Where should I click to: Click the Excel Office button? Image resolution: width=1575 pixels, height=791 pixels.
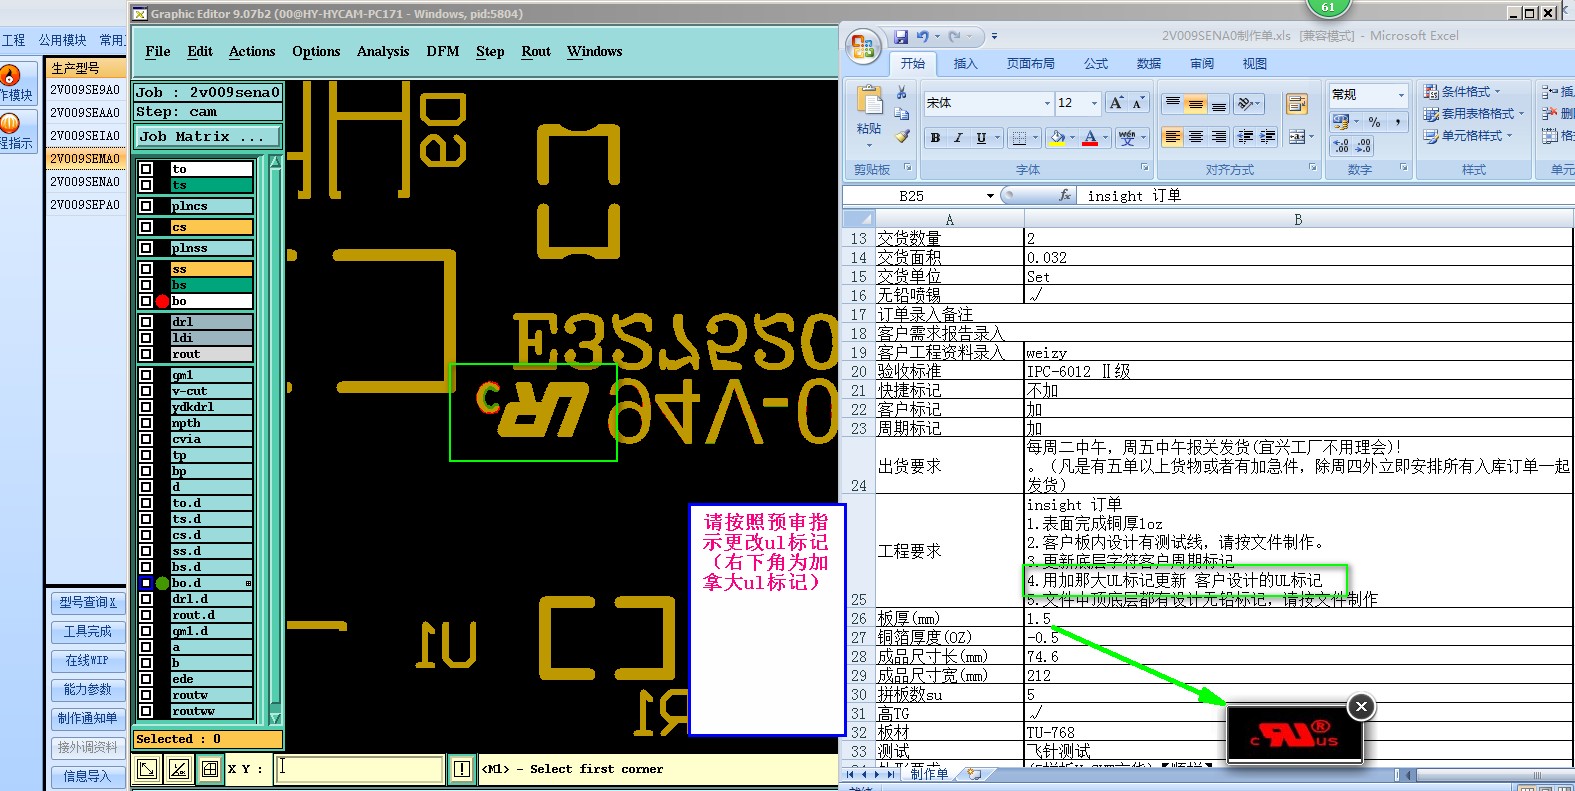coord(862,46)
